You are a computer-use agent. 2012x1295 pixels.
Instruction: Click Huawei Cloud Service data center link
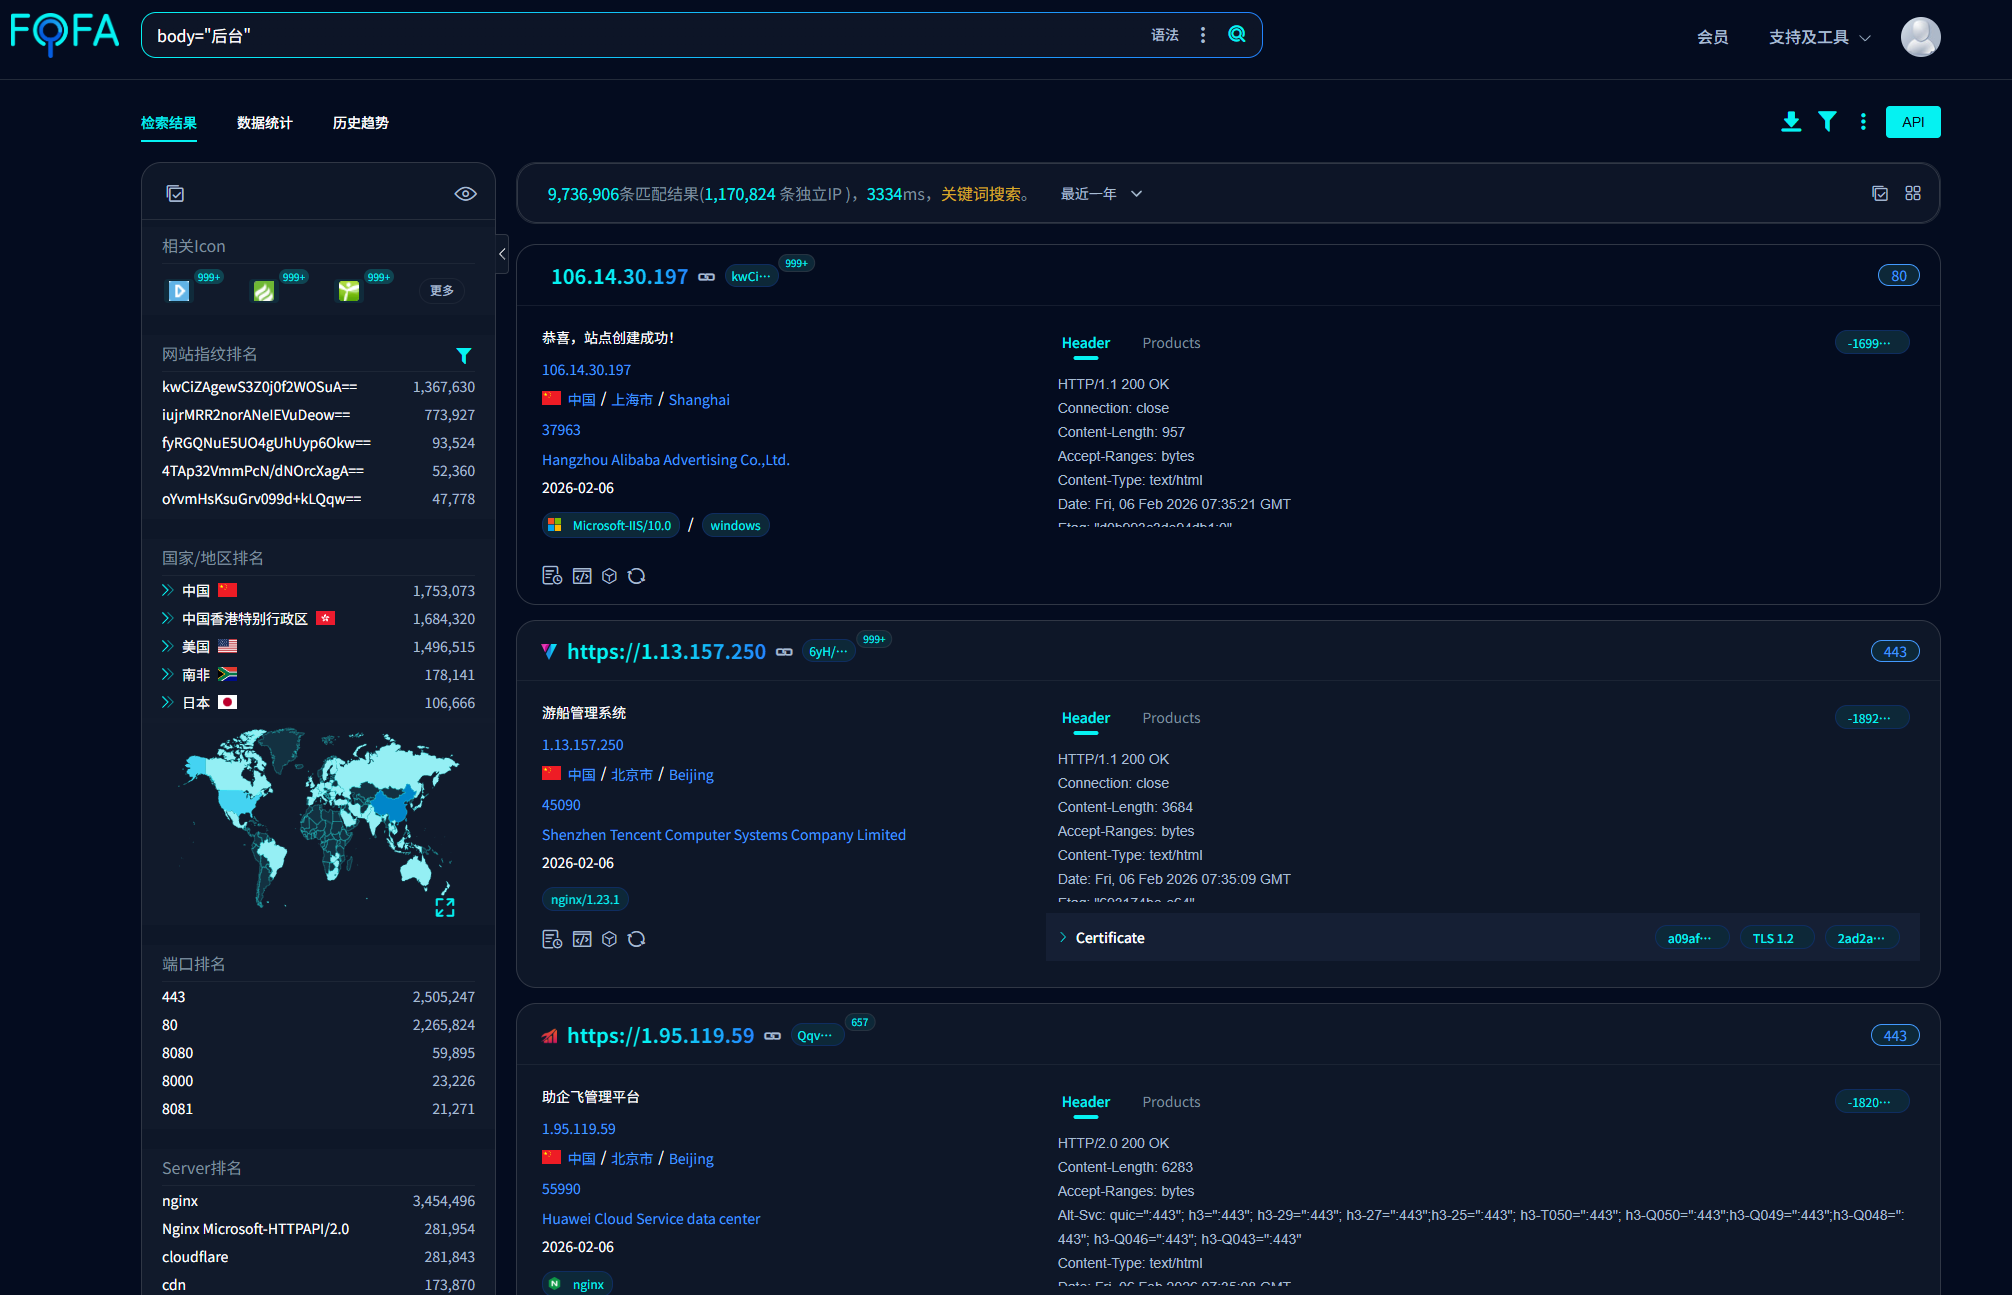(x=651, y=1219)
